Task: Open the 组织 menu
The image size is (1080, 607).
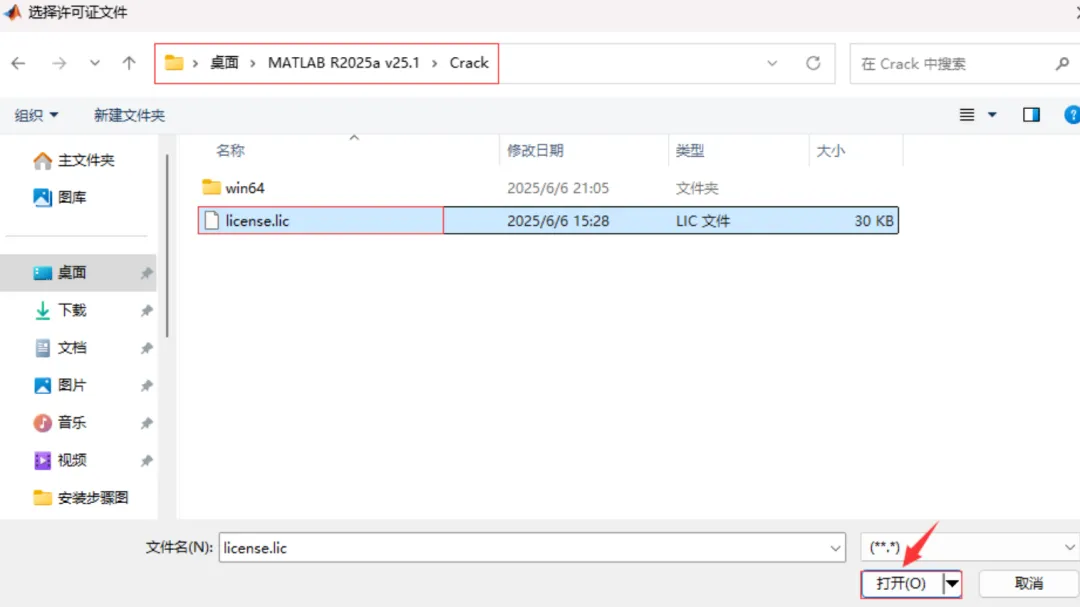Action: [36, 115]
